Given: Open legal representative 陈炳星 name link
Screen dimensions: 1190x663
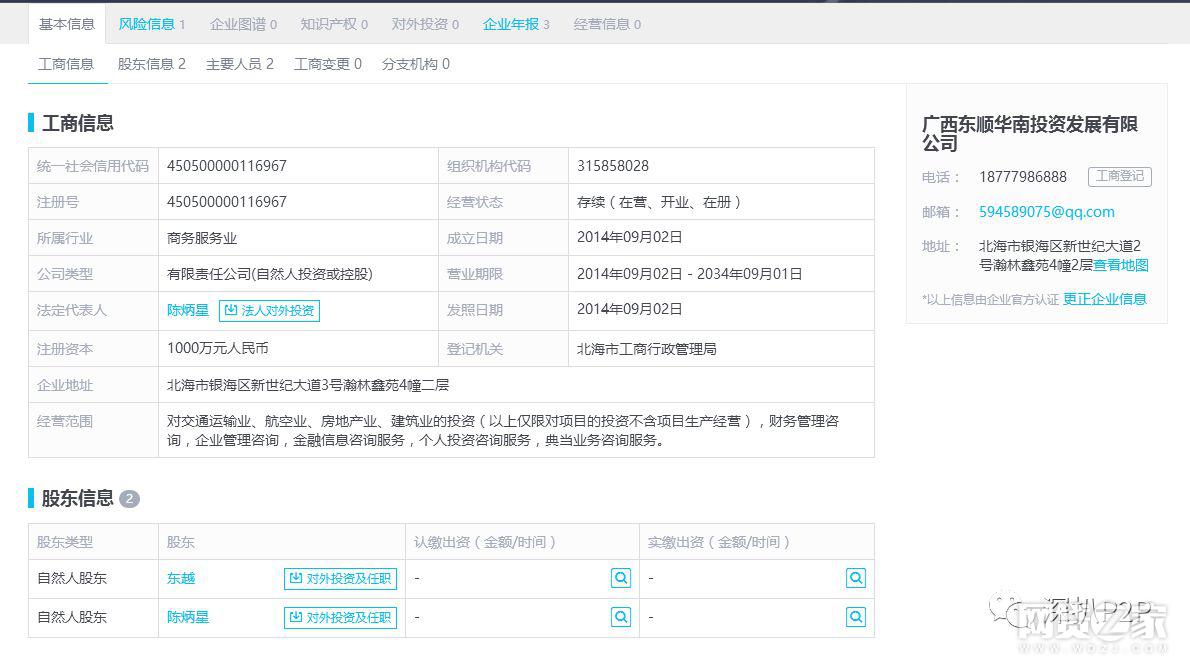Looking at the screenshot, I should (188, 310).
